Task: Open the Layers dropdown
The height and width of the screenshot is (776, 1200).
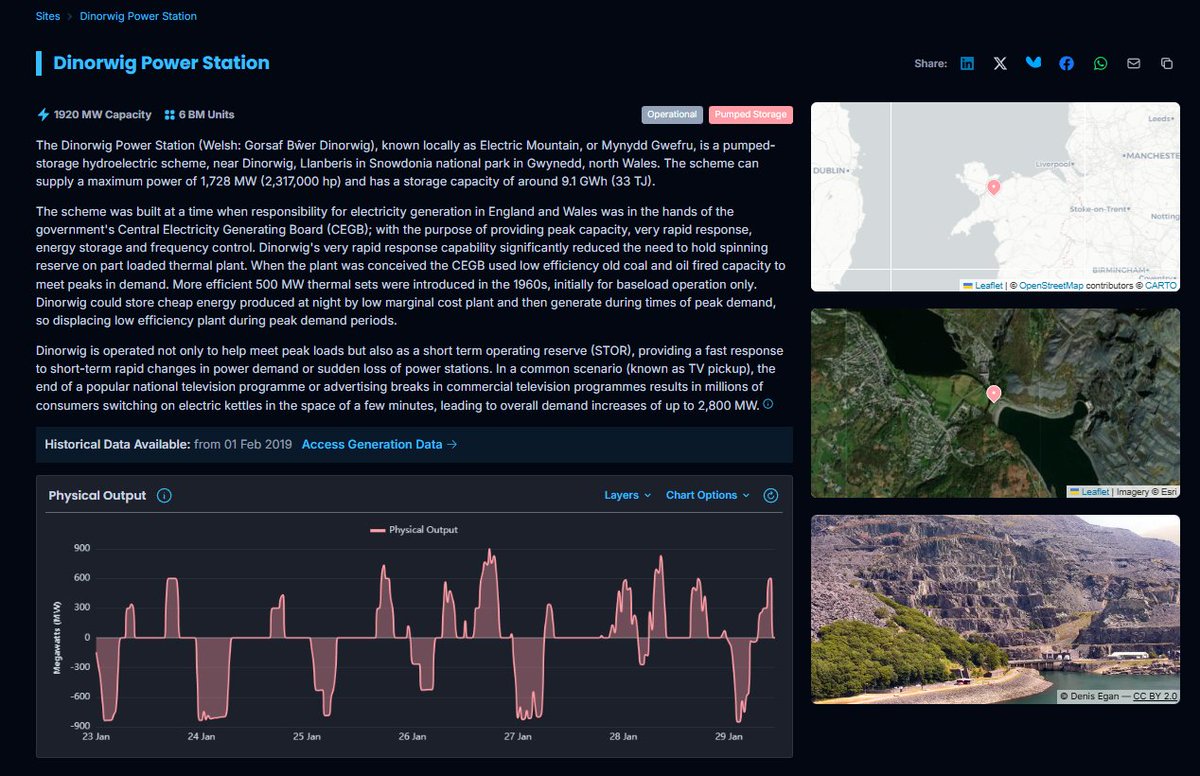Action: (x=628, y=495)
